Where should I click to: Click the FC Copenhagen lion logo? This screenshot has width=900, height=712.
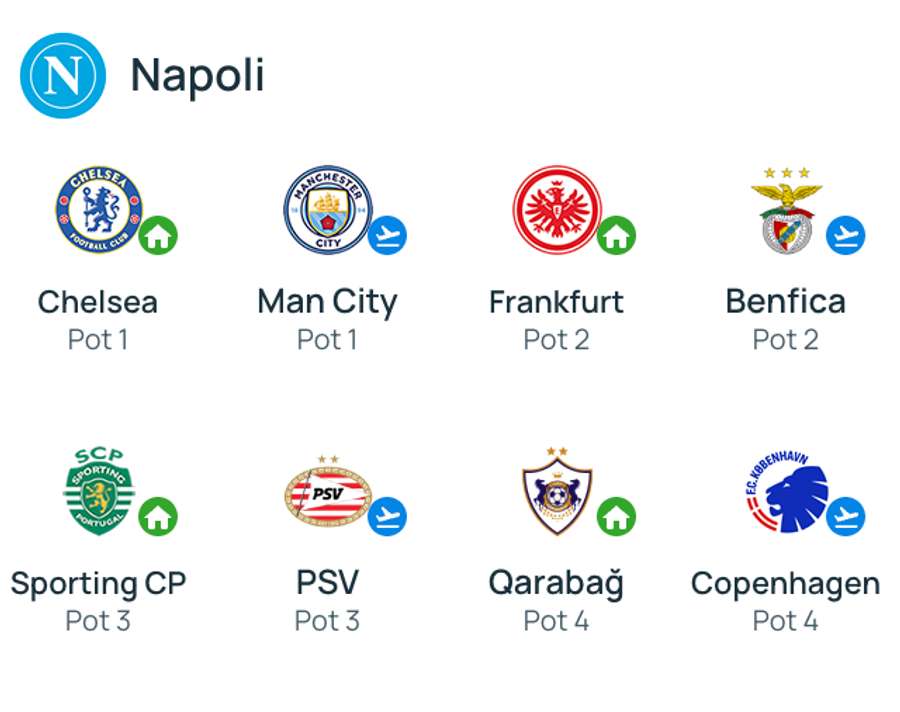[x=788, y=492]
